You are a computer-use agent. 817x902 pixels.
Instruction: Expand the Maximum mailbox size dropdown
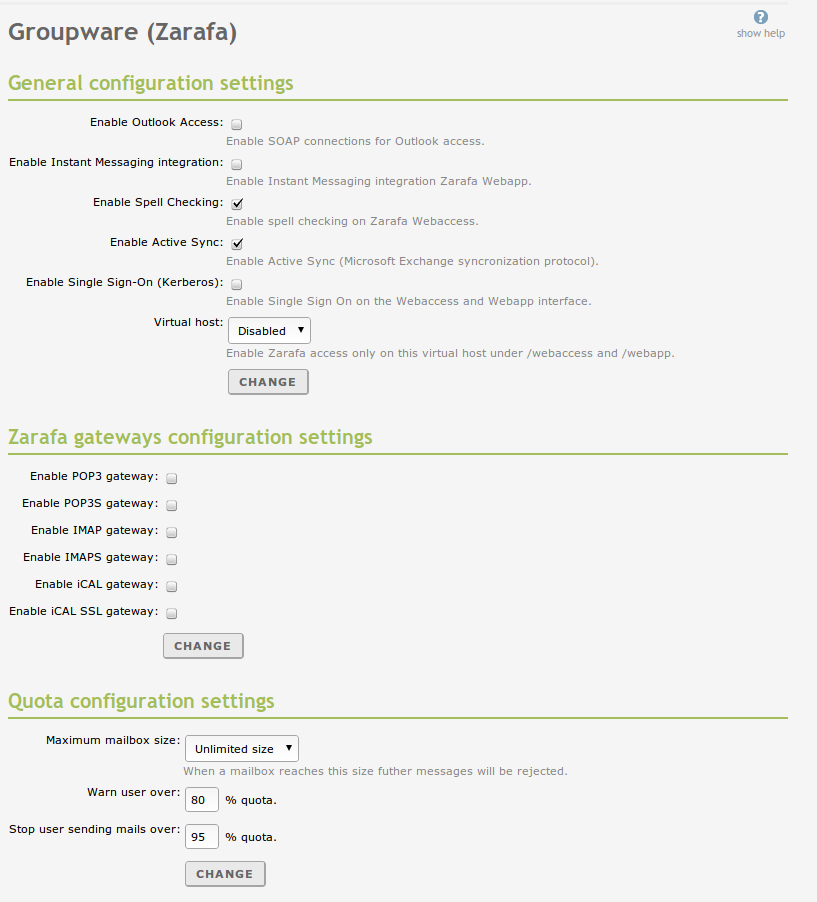(242, 749)
